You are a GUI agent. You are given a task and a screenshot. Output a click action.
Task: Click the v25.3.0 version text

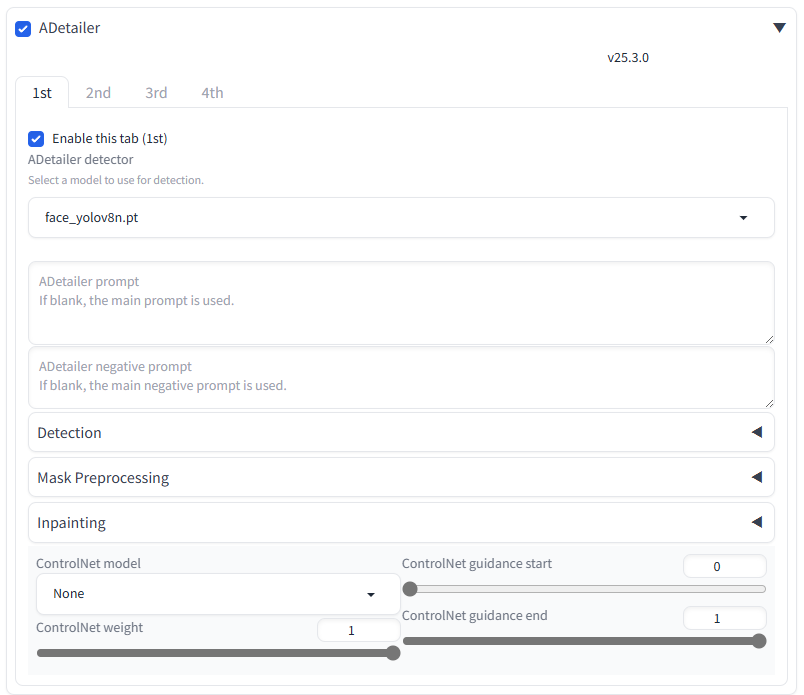(x=628, y=58)
